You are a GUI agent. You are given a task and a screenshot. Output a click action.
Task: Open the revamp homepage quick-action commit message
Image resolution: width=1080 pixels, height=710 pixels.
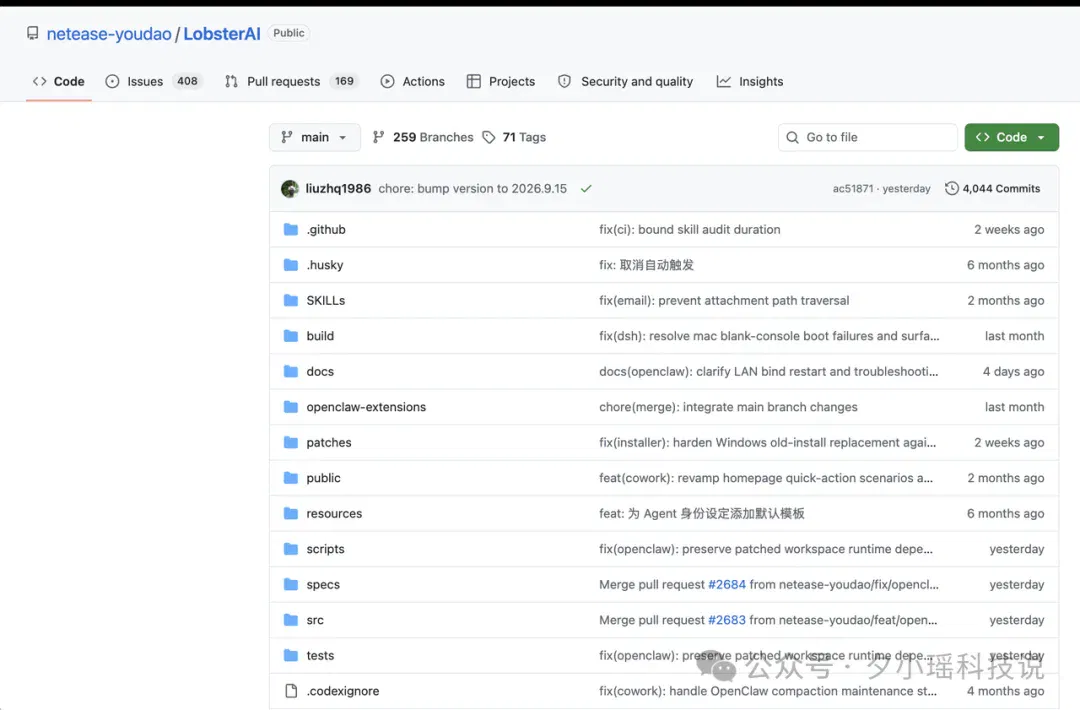[x=766, y=478]
